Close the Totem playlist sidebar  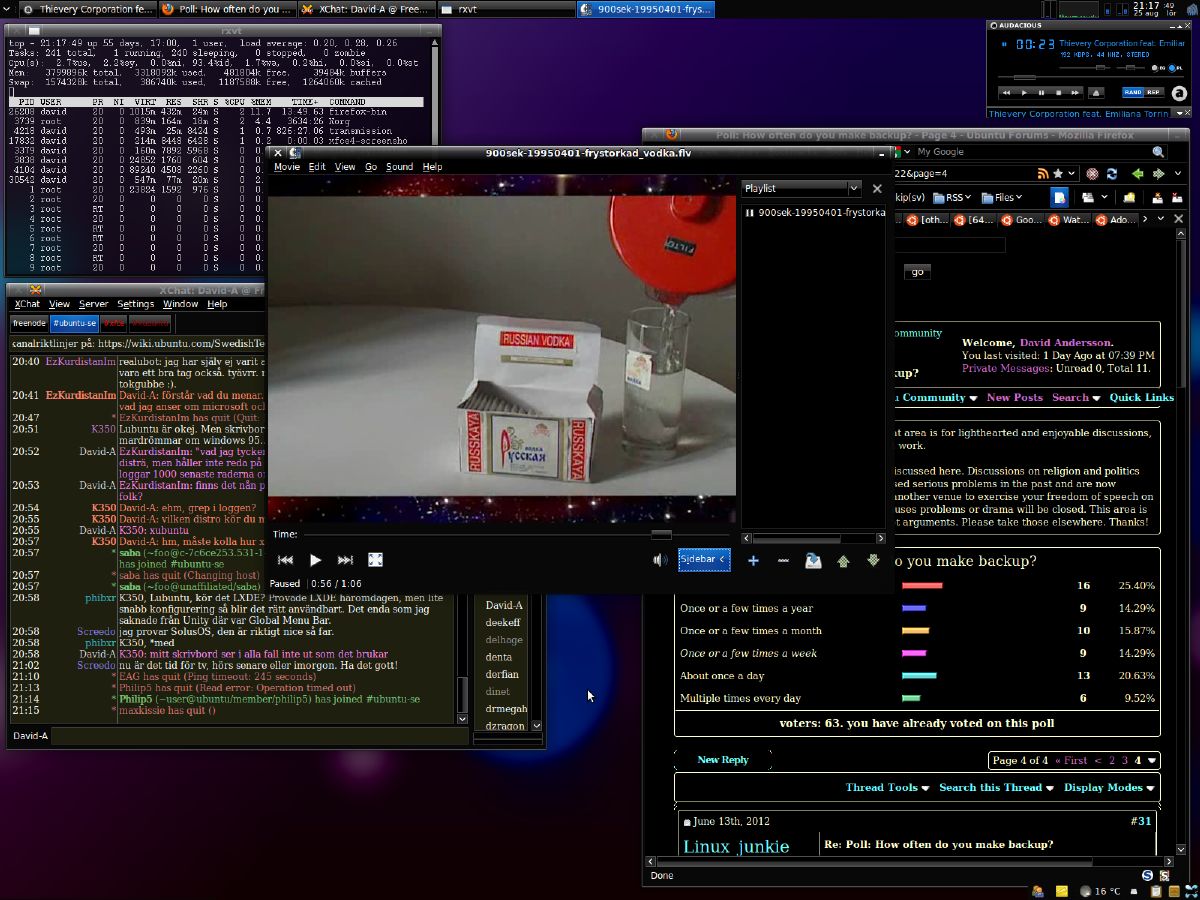pyautogui.click(x=877, y=188)
